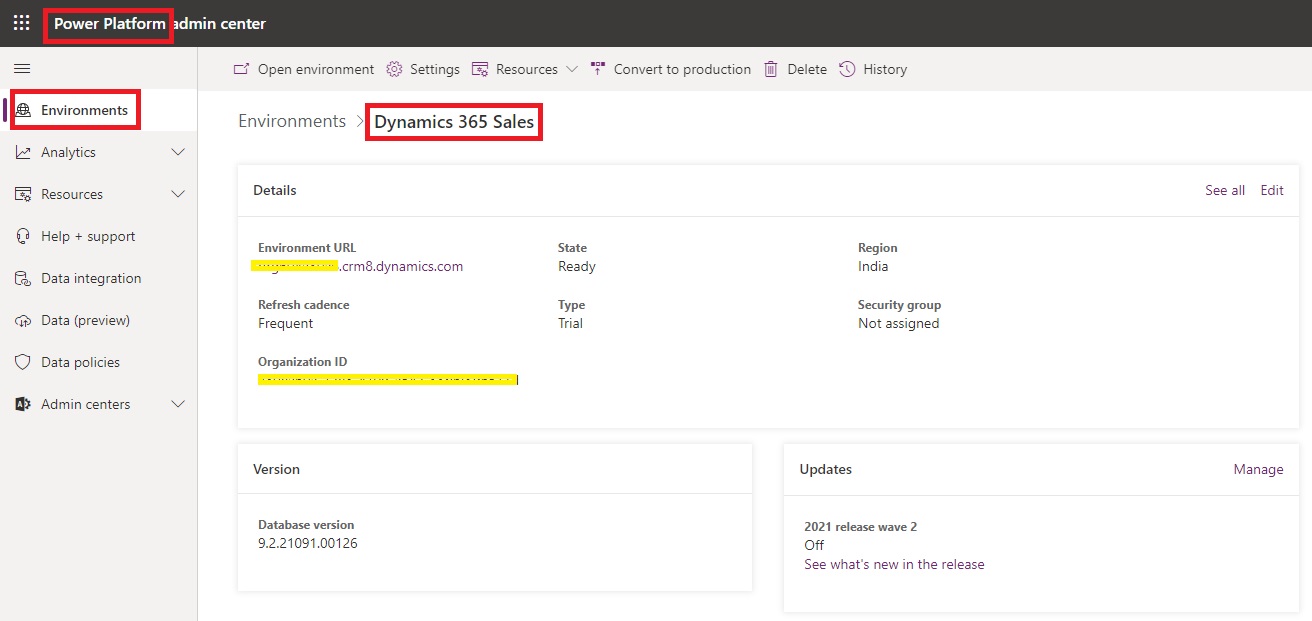
Task: Open Data integration in the sidebar
Action: [x=91, y=278]
